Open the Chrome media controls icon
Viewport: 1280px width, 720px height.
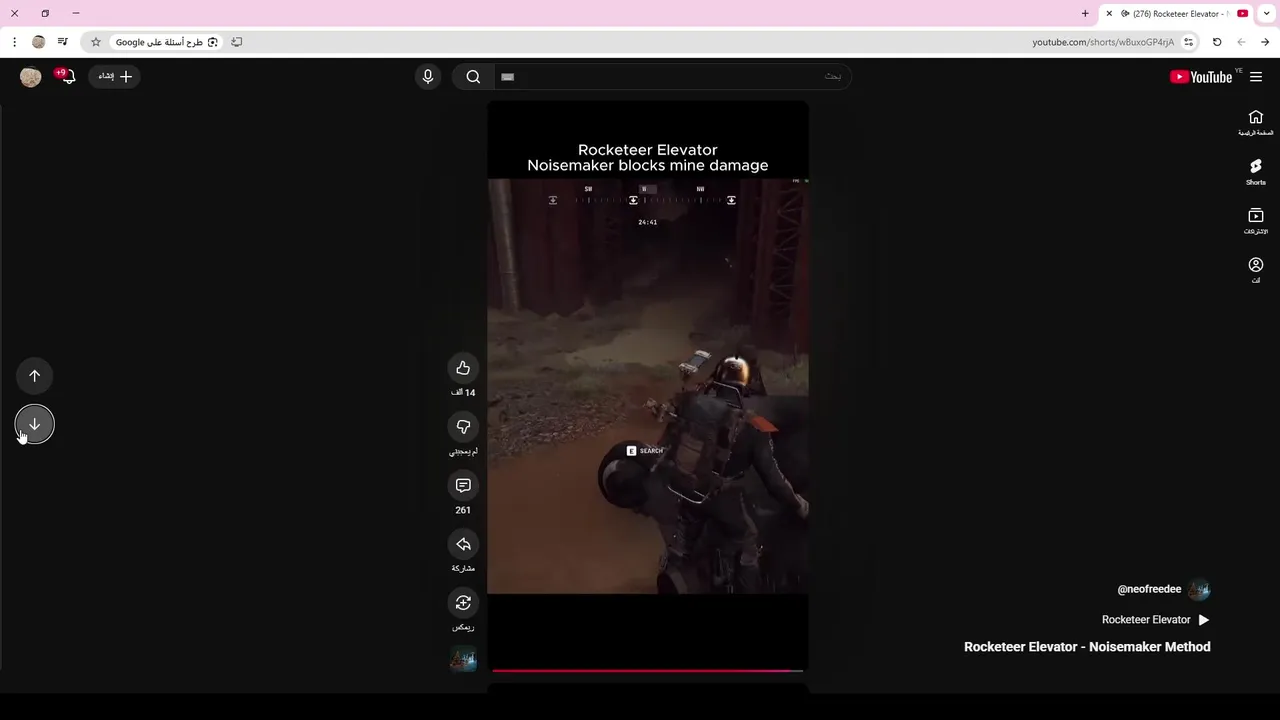click(63, 42)
